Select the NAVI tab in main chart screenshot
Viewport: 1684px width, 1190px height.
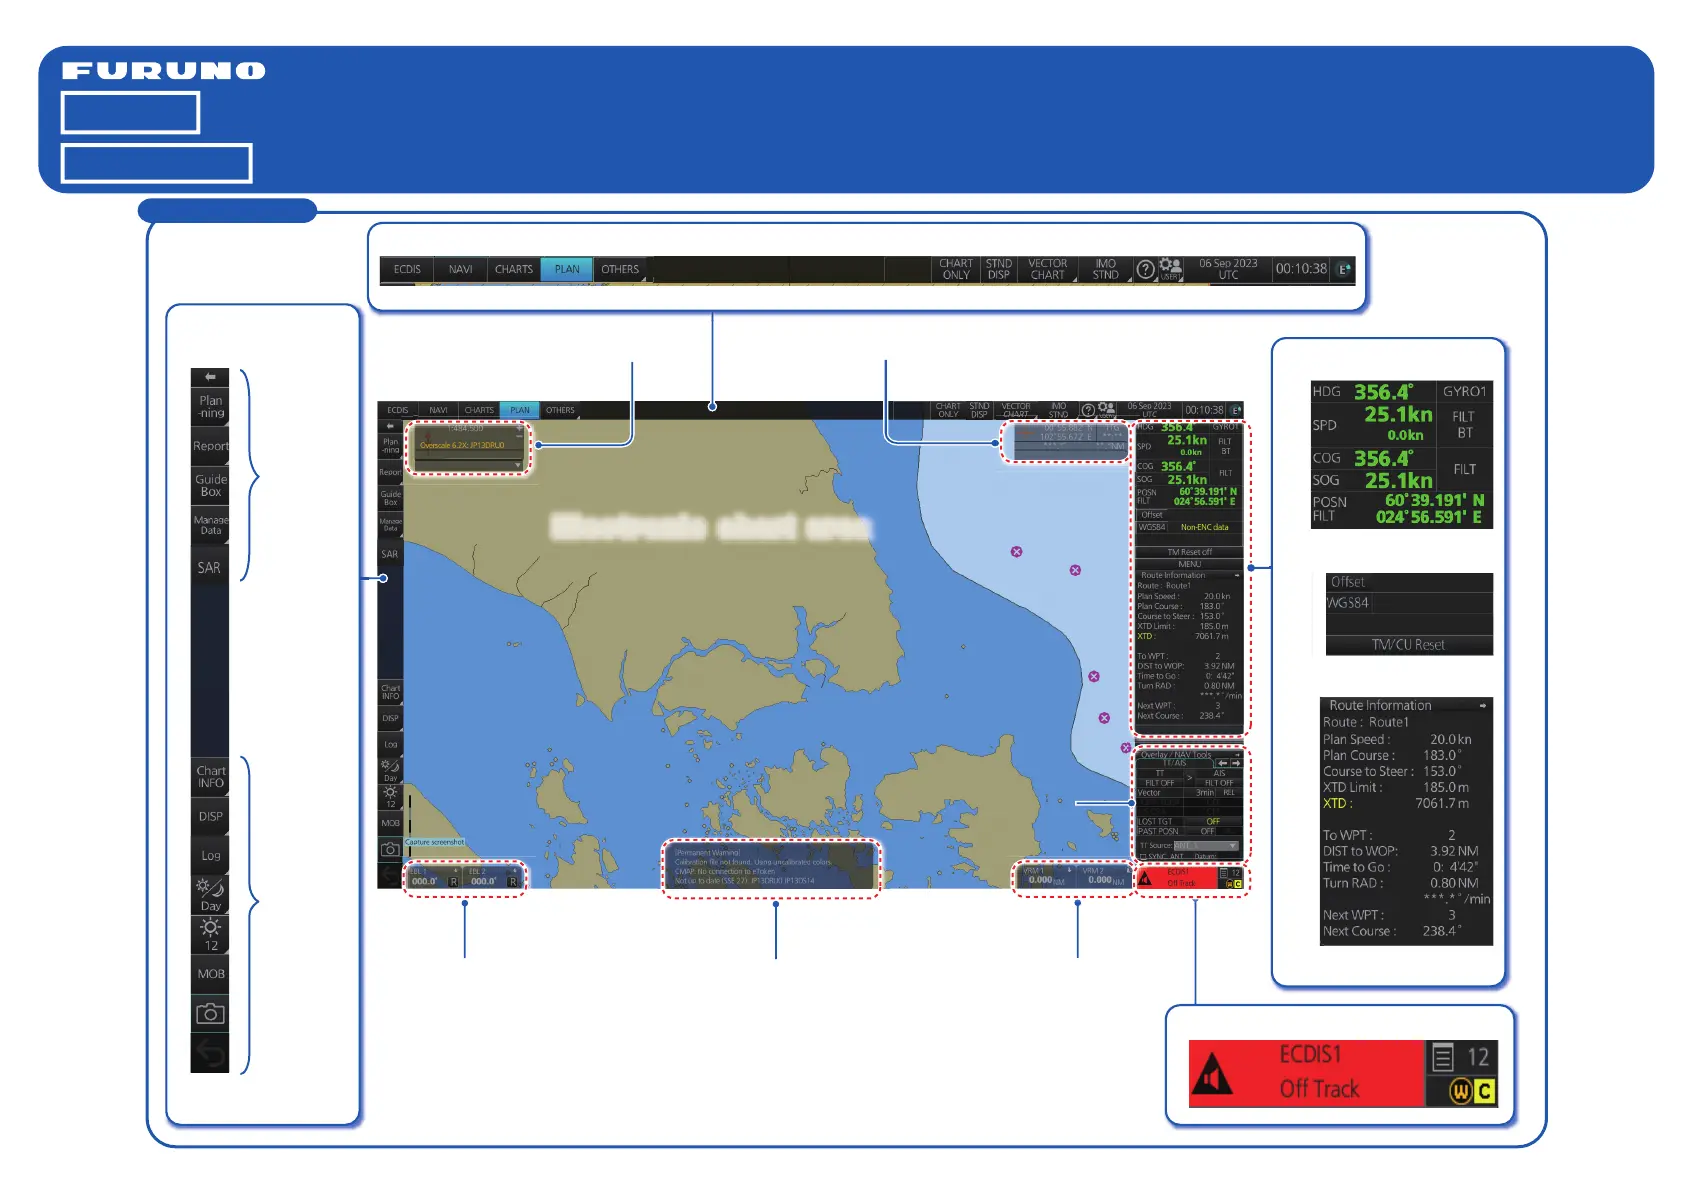click(438, 410)
